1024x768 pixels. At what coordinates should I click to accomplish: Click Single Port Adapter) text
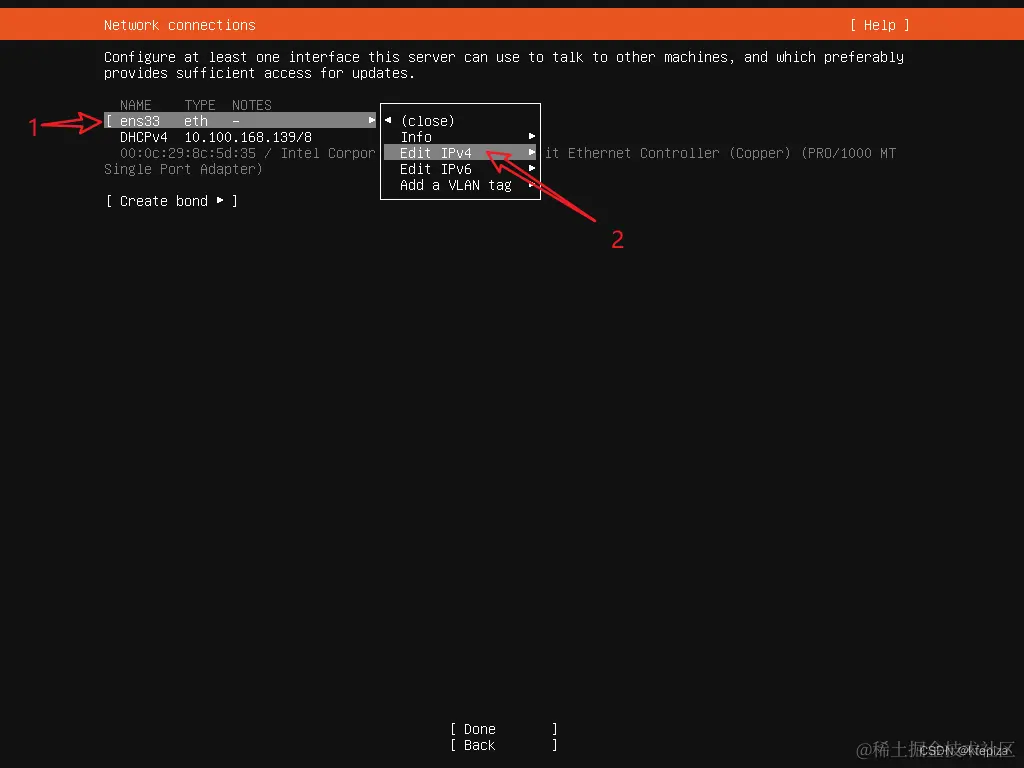183,169
